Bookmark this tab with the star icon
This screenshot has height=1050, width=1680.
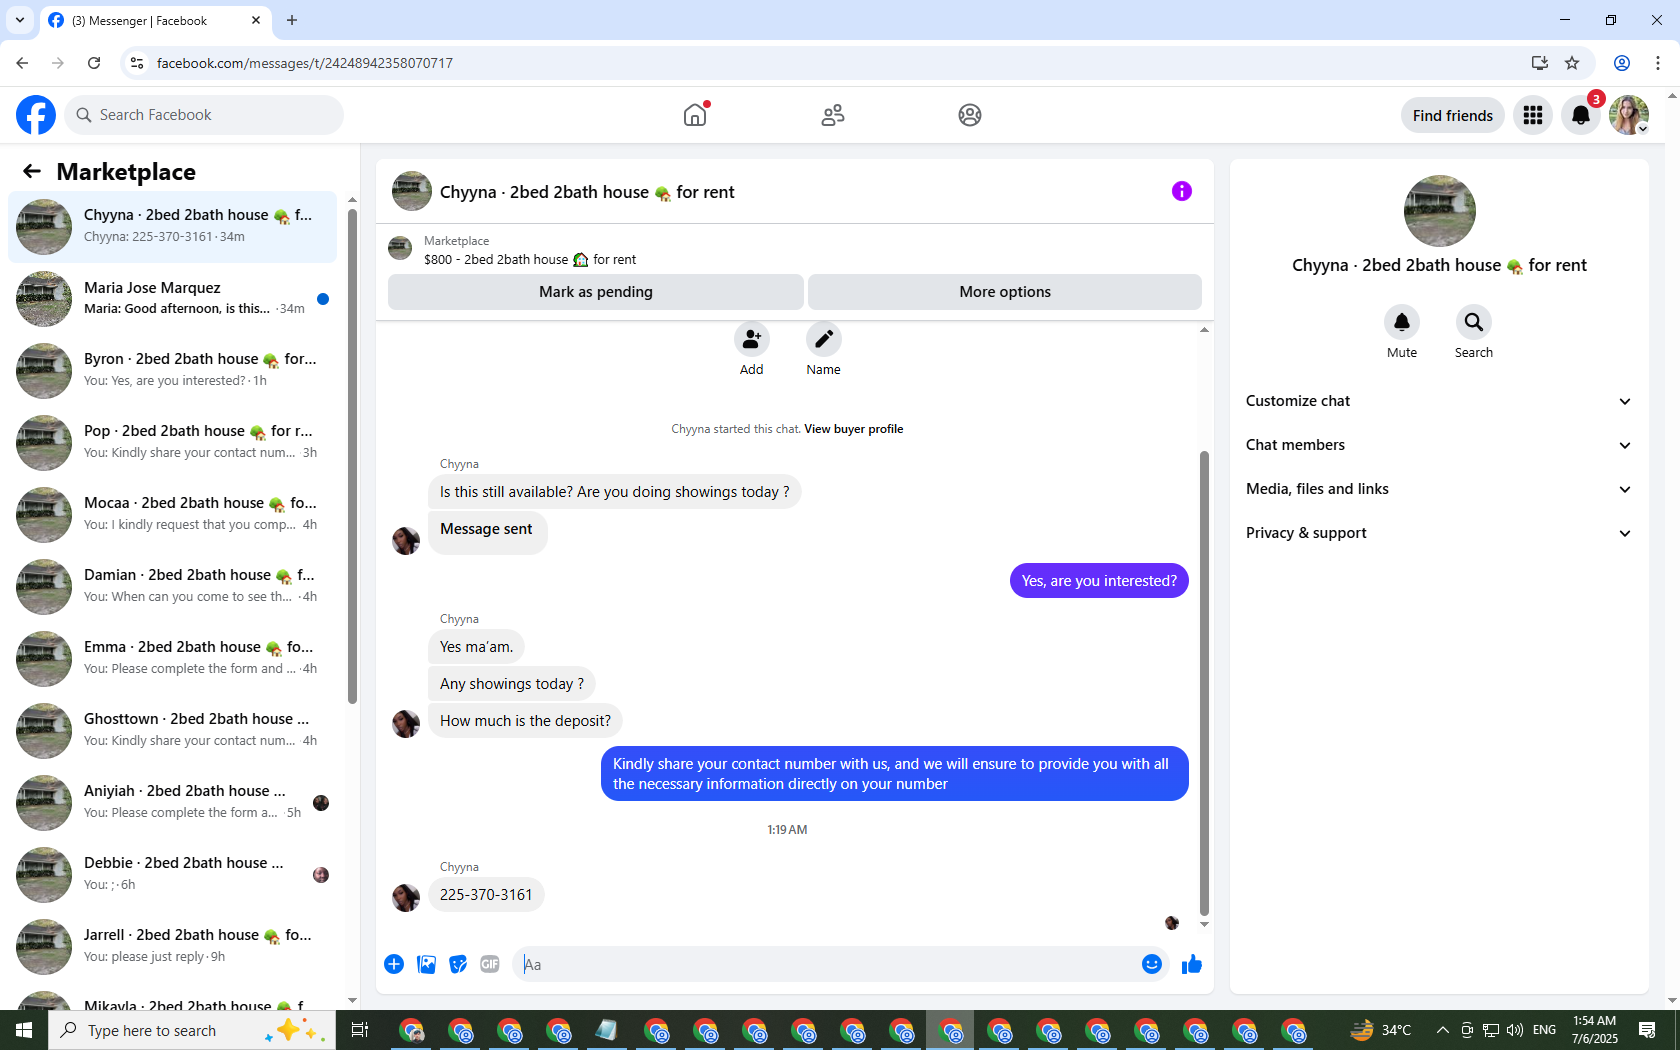pos(1572,63)
